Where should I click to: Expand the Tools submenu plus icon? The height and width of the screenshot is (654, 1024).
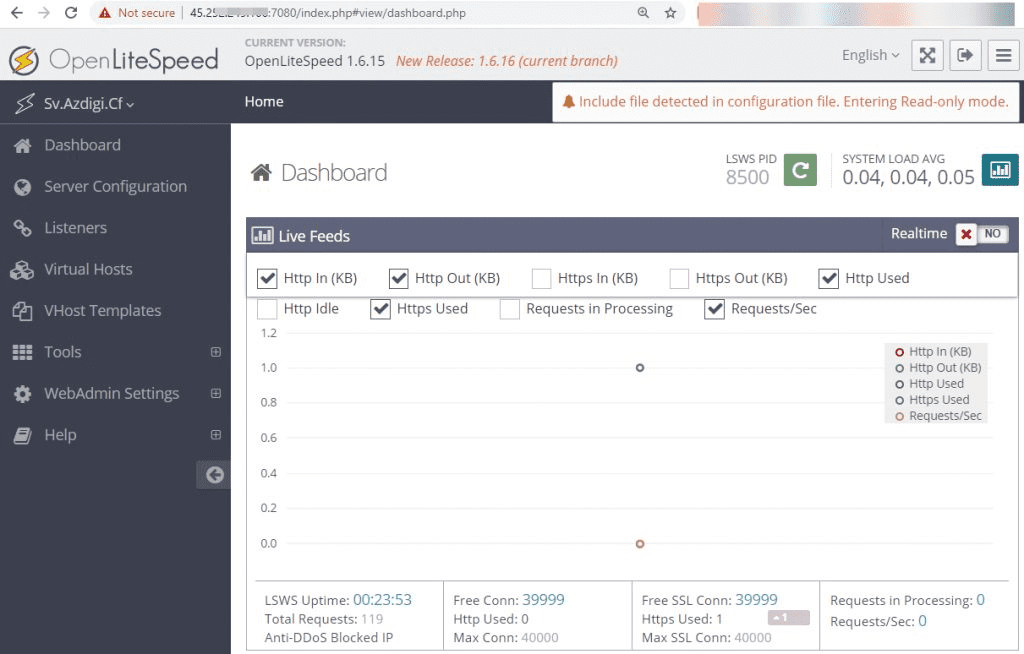216,352
